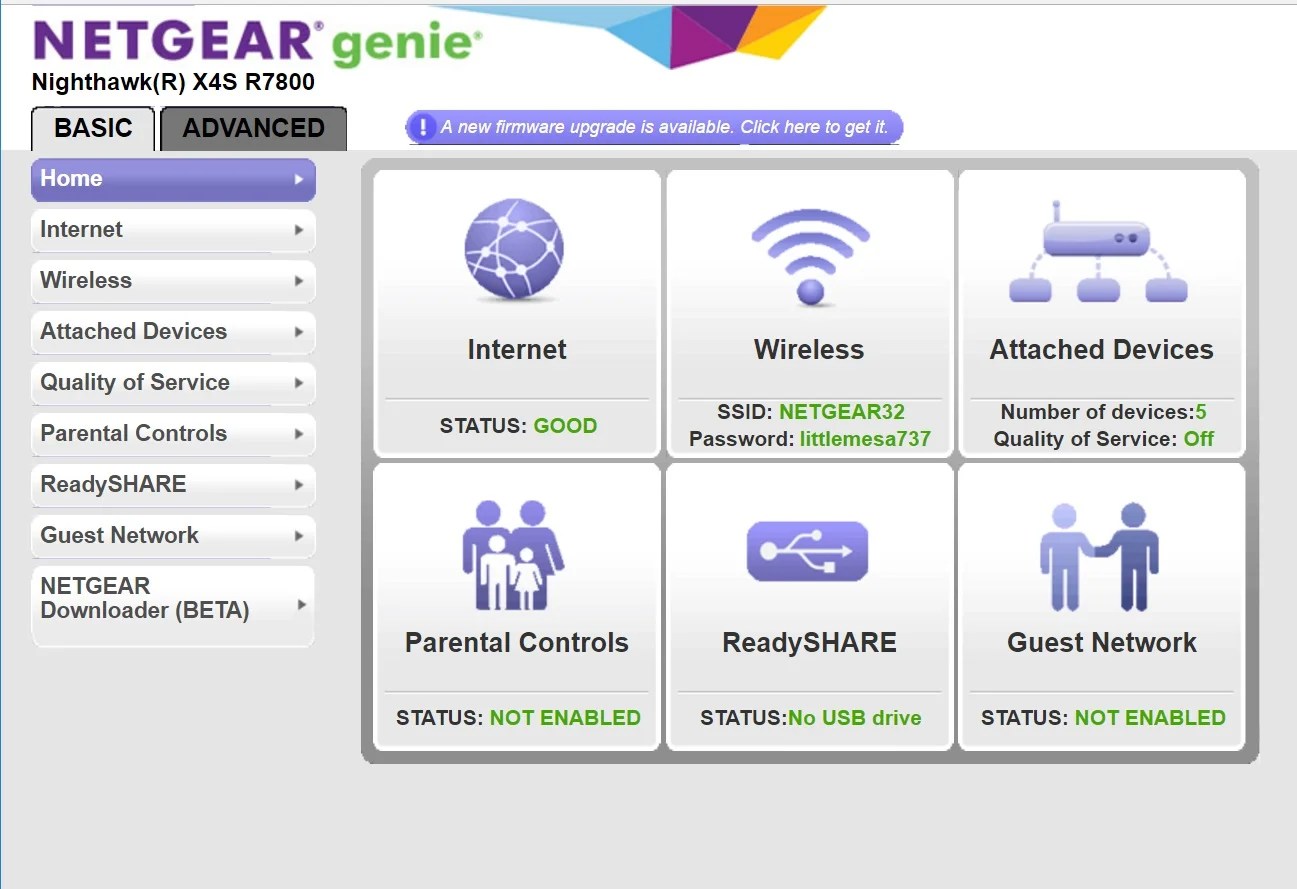Click the arrow beside sidebar Internet
1297x889 pixels.
[x=299, y=230]
